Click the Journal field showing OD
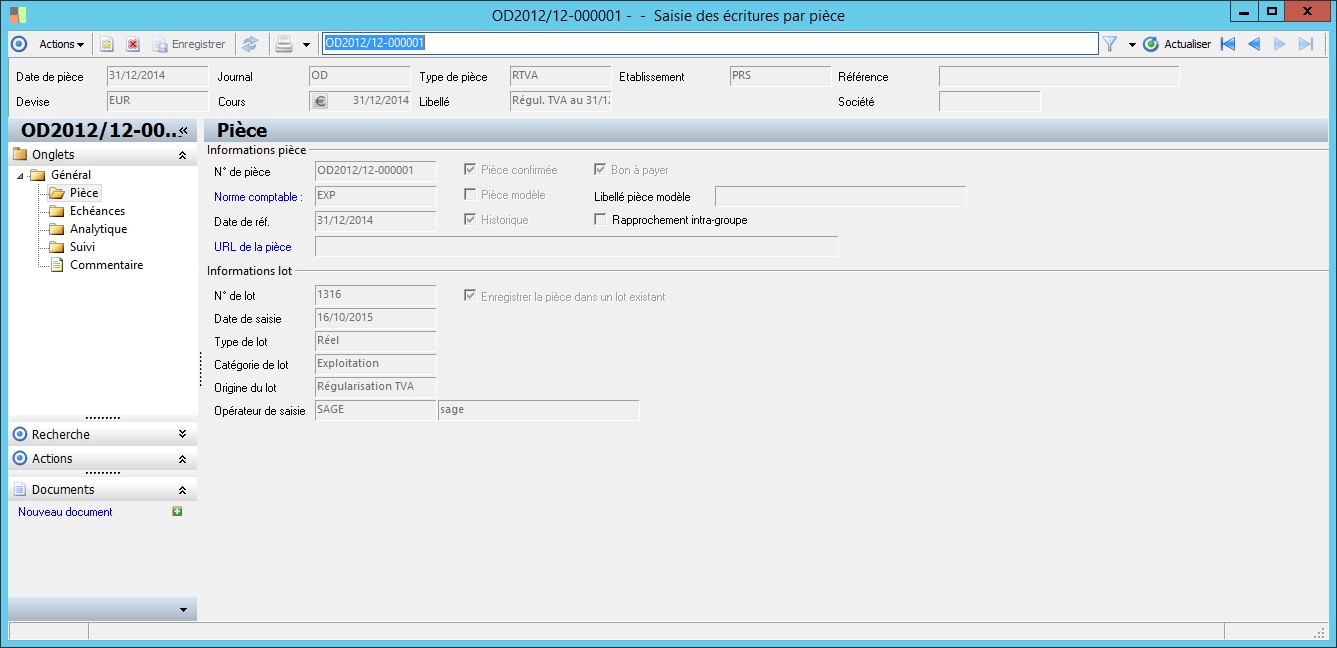The width and height of the screenshot is (1337, 648). 359,76
